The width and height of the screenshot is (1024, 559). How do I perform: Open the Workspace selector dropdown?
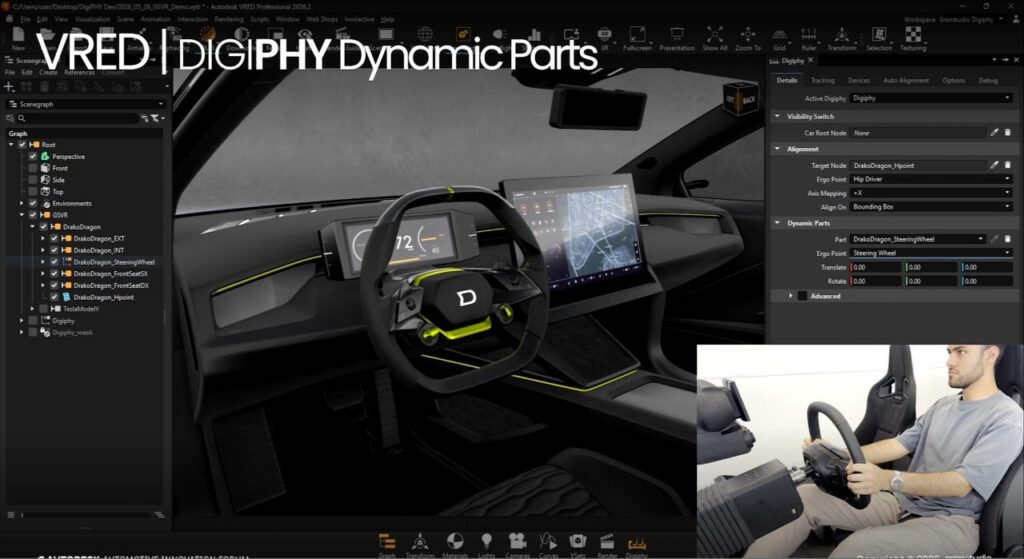tap(953, 20)
